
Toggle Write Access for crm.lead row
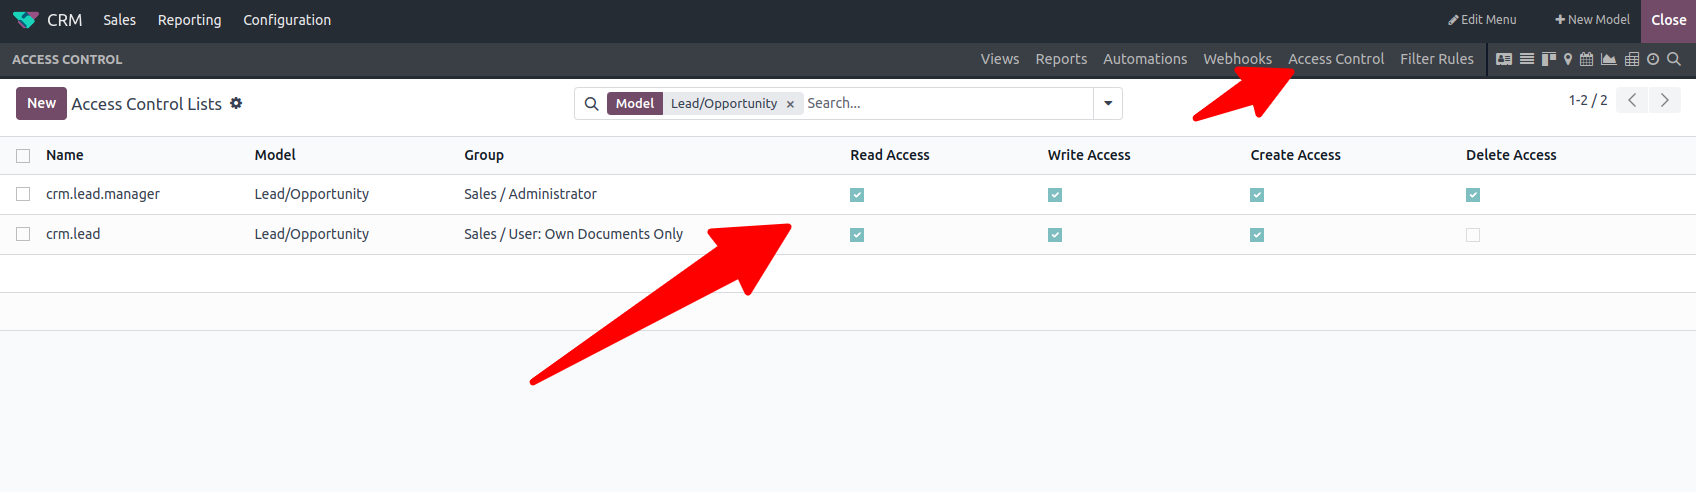[x=1055, y=235]
